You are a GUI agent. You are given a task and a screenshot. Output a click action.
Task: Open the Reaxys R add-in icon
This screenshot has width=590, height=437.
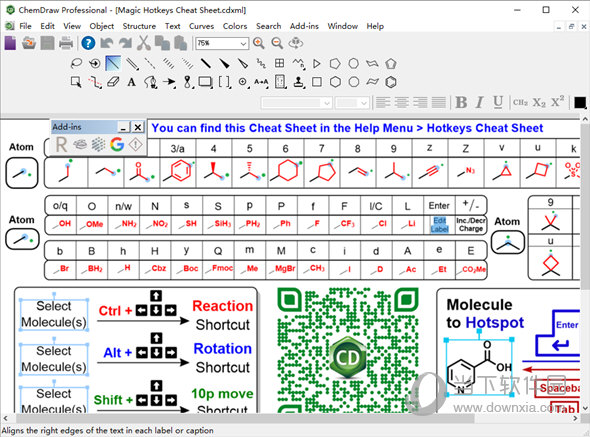(x=61, y=144)
